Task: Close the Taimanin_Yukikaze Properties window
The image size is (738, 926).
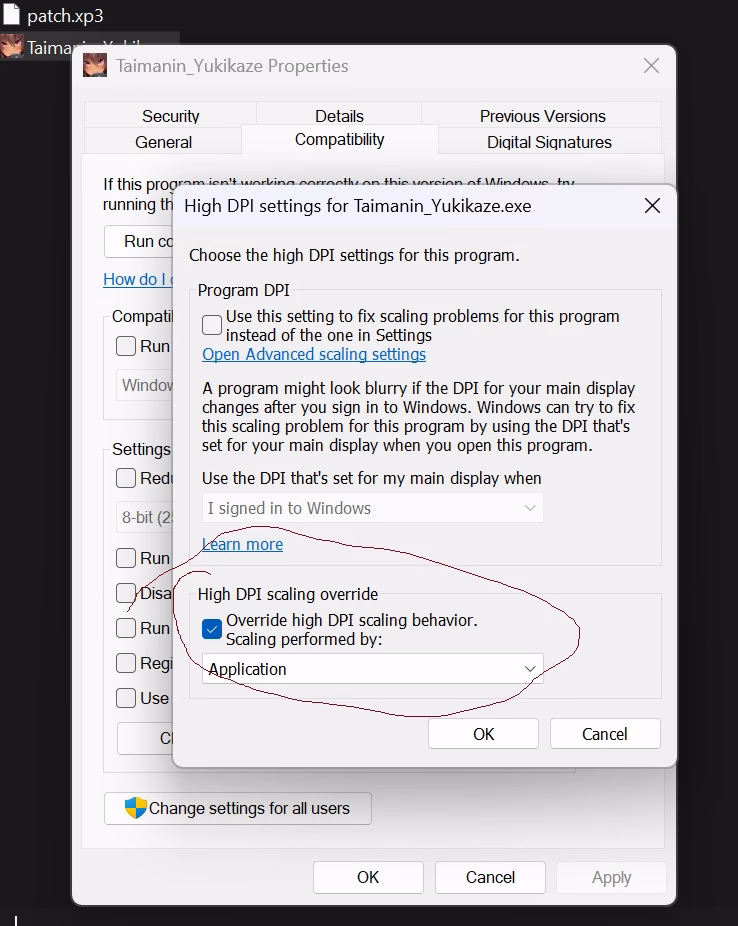Action: tap(651, 66)
